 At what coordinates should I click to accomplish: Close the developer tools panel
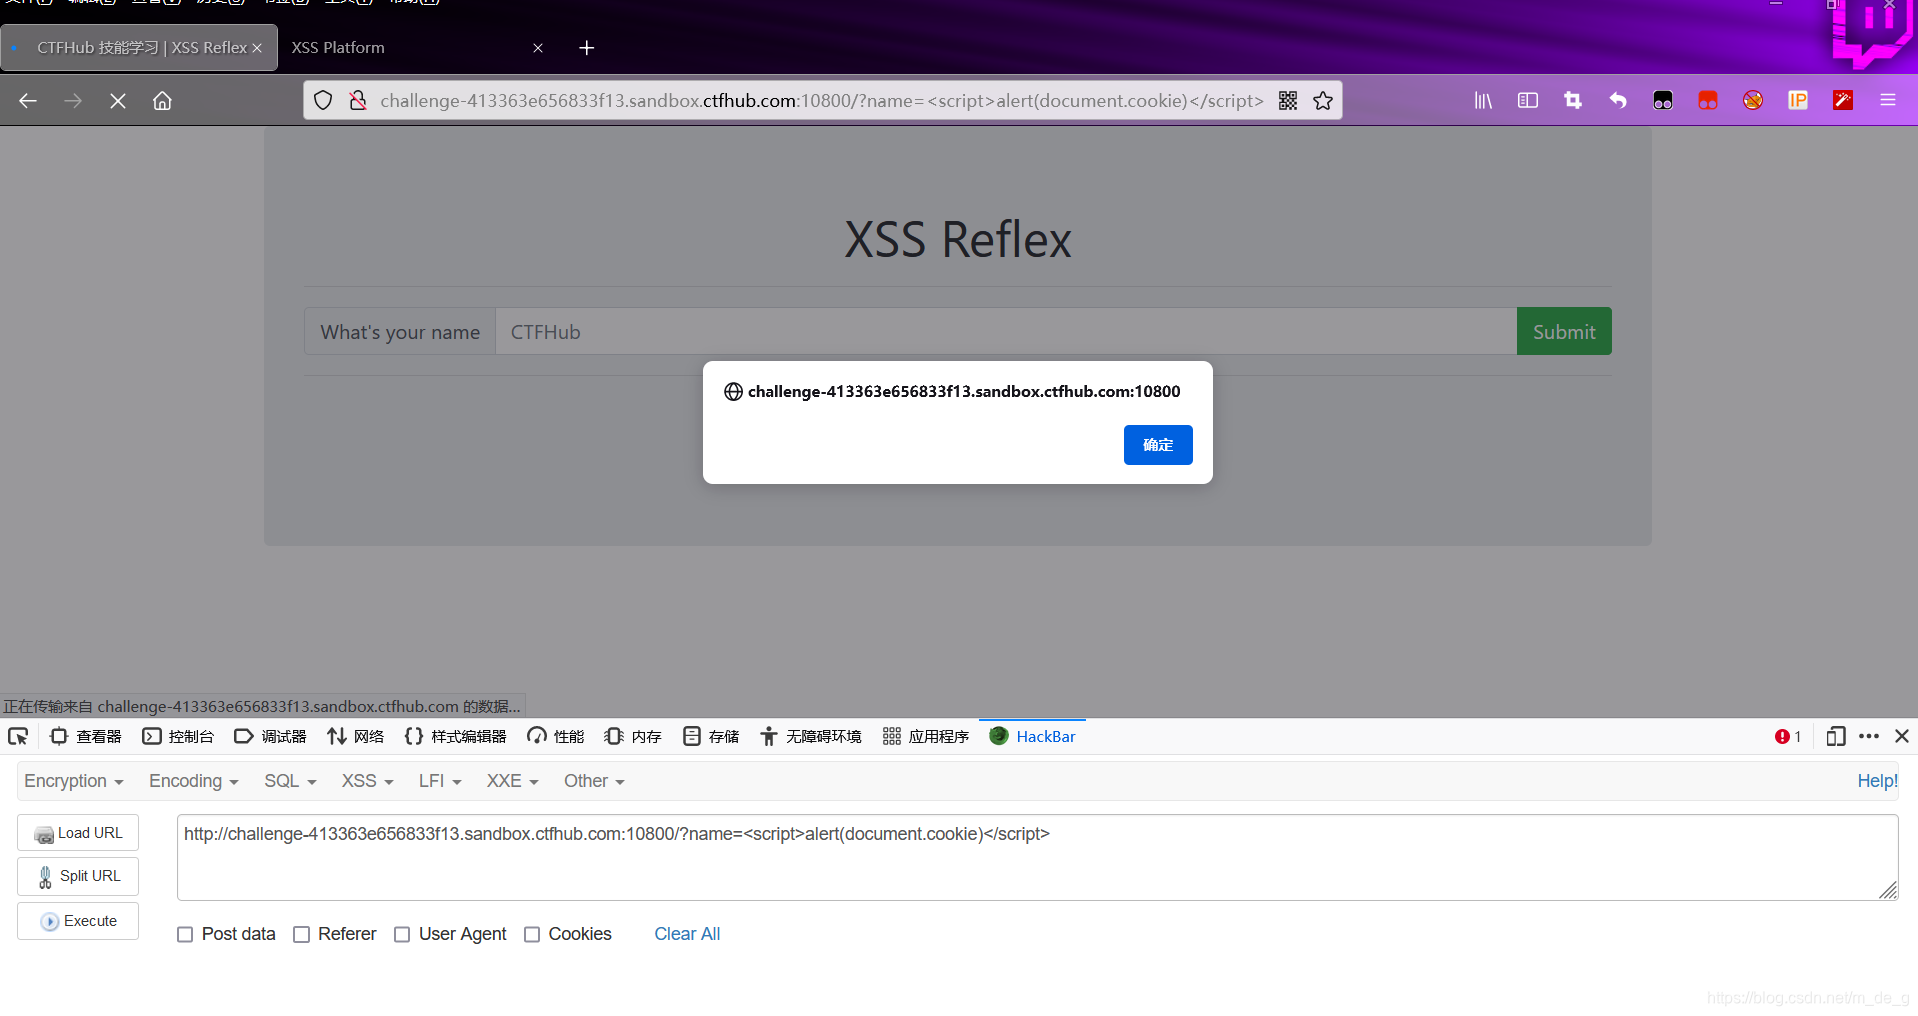click(1902, 737)
